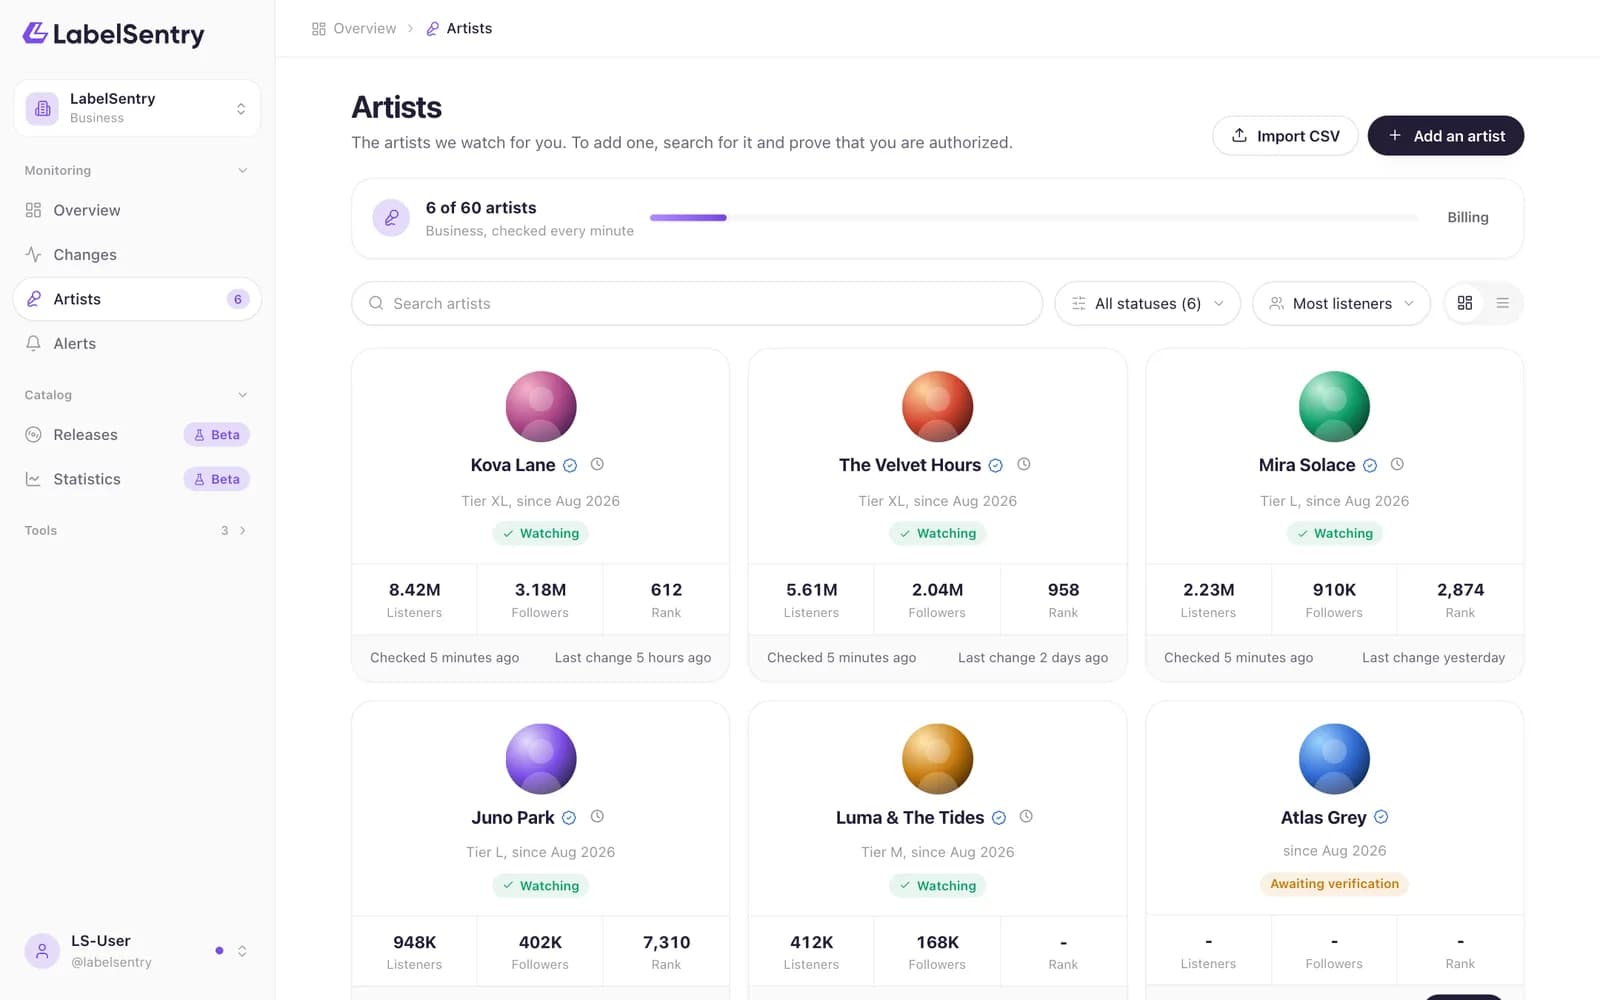Click the microphone icon in the quota panel
The width and height of the screenshot is (1600, 1000).
pos(391,217)
